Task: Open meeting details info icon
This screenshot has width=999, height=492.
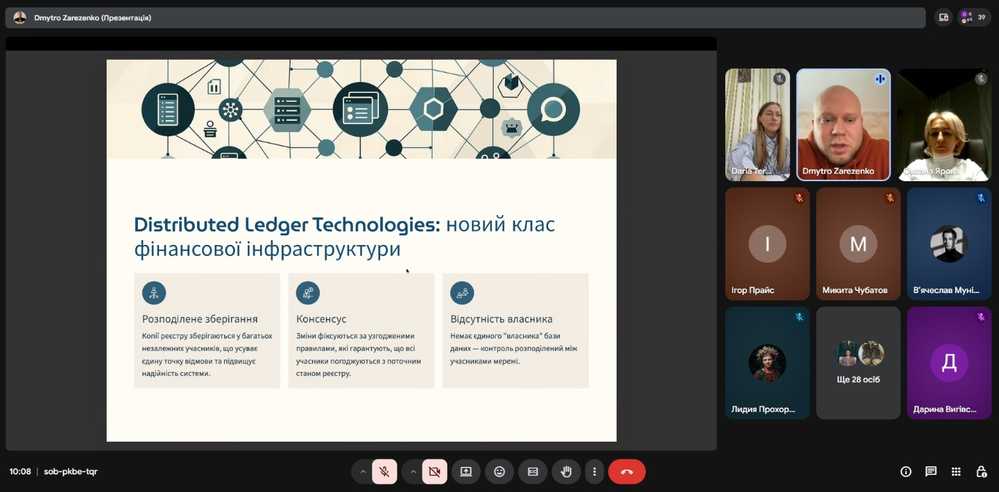Action: click(x=906, y=471)
